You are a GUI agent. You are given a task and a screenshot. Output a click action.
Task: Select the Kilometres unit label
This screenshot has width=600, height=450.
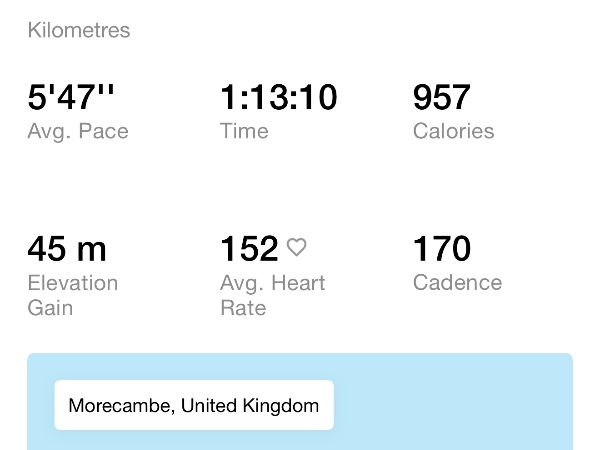(x=79, y=30)
